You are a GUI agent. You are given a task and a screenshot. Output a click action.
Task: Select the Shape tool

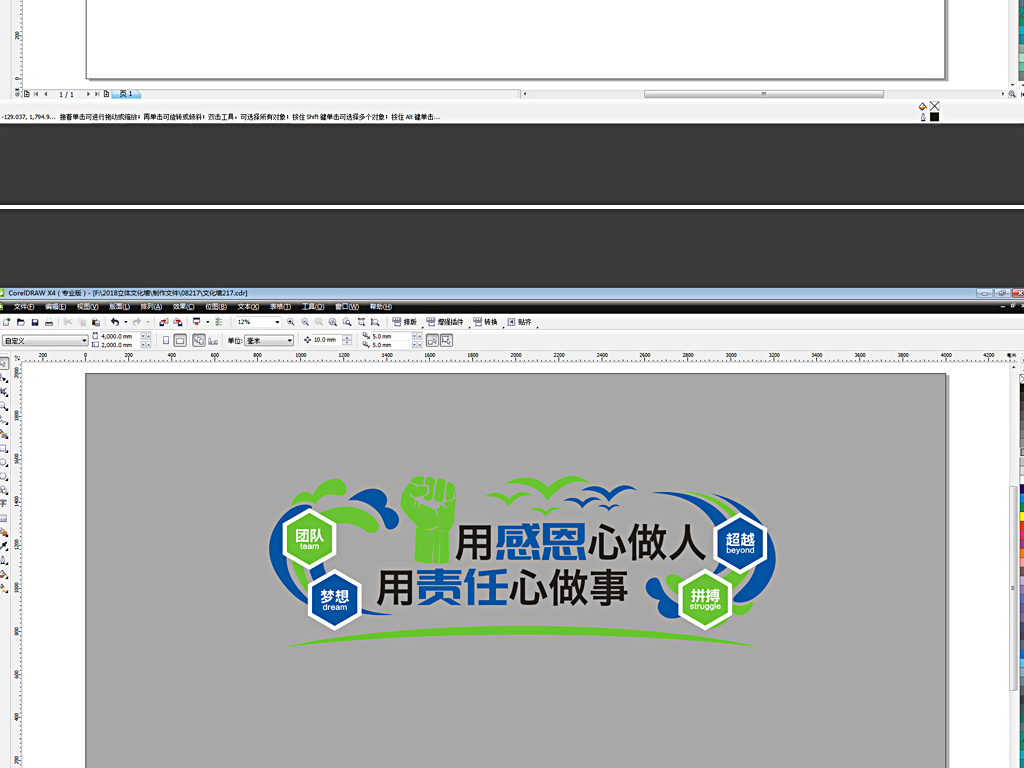6,380
